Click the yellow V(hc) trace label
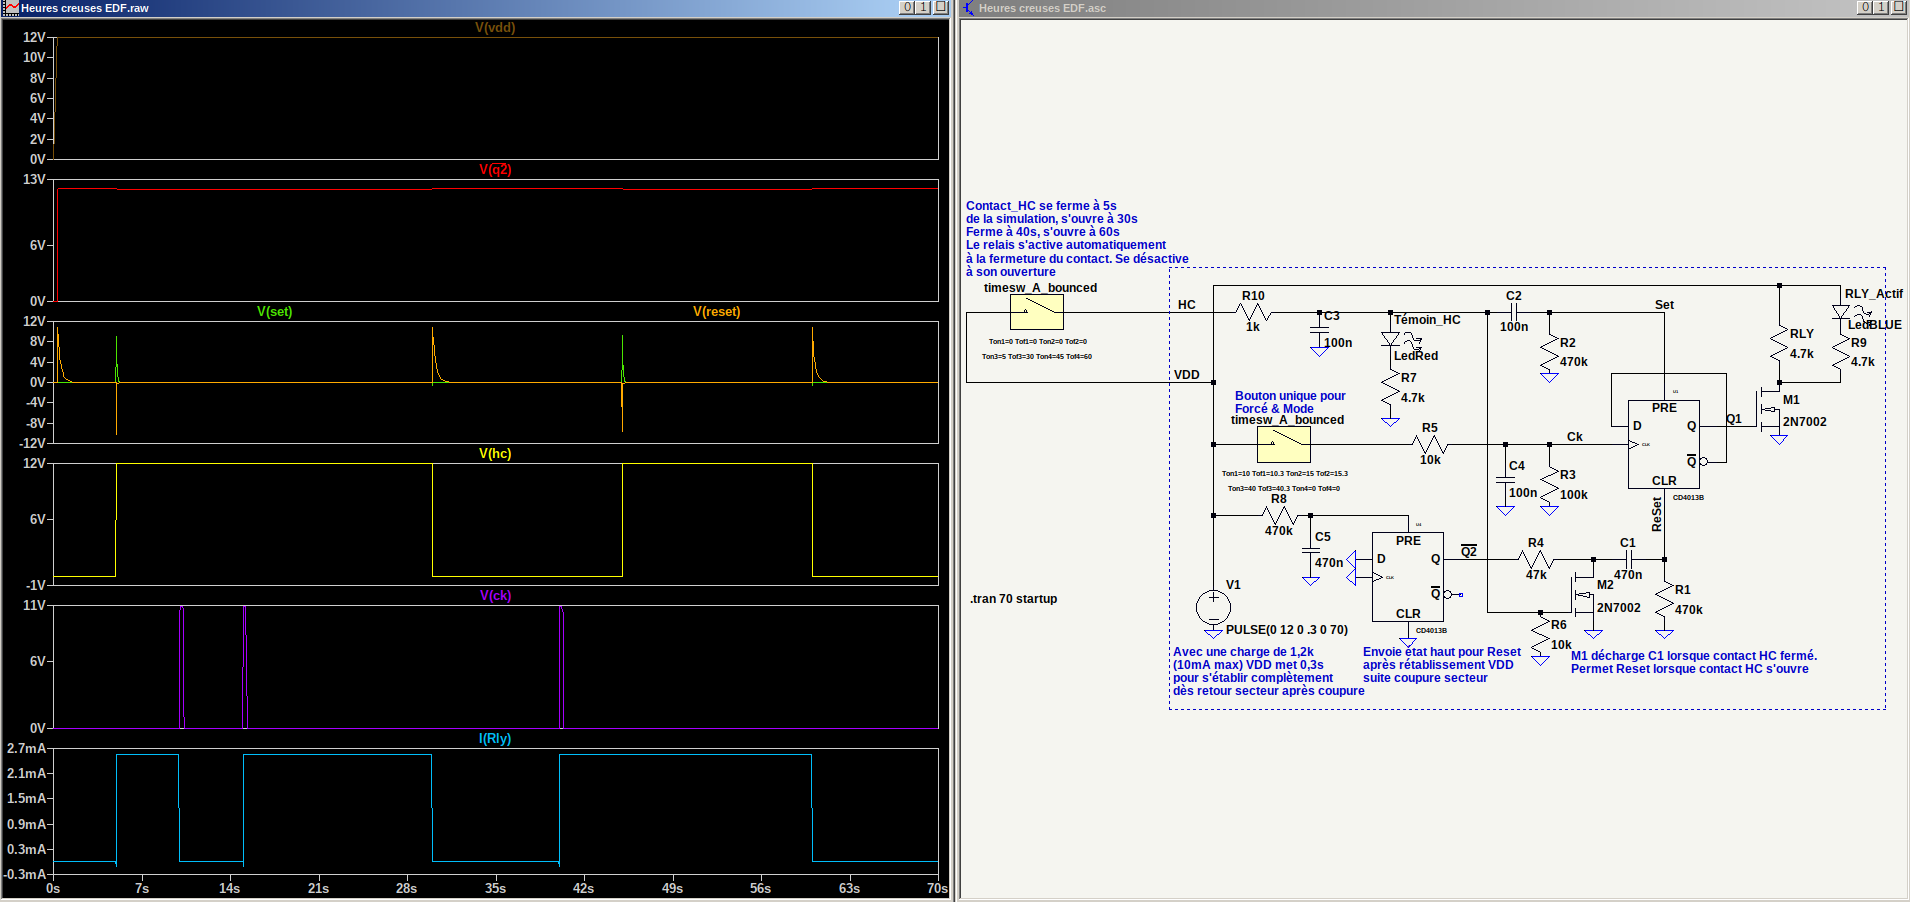 pos(495,454)
